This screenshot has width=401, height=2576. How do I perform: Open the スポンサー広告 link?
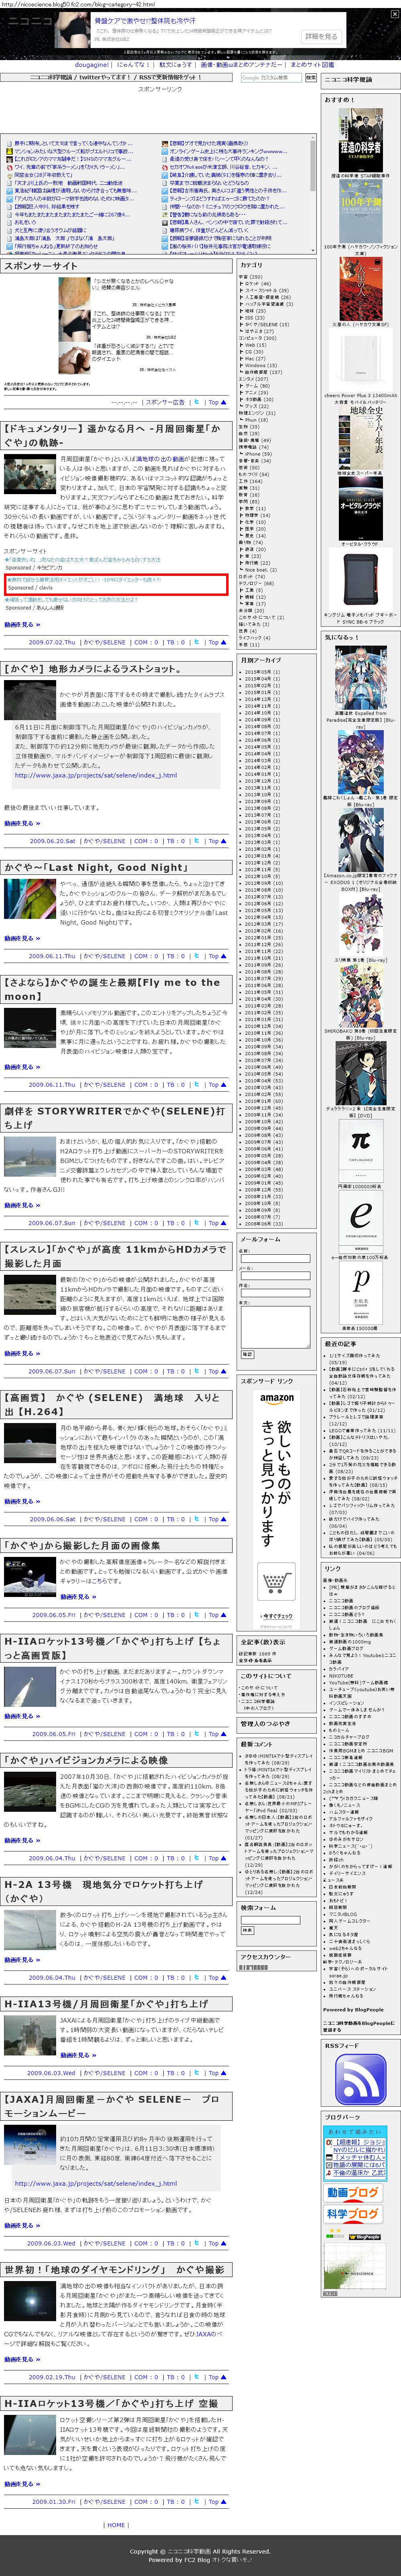coord(165,402)
